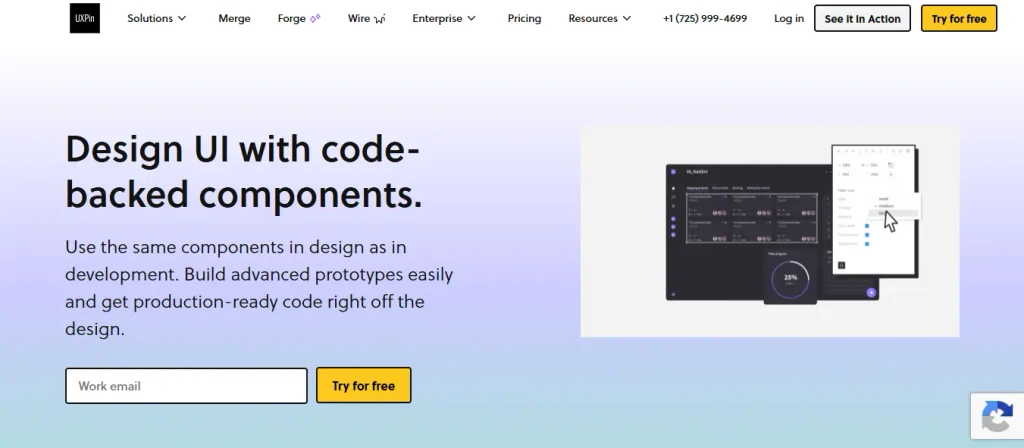Open the Merge page

[x=234, y=18]
